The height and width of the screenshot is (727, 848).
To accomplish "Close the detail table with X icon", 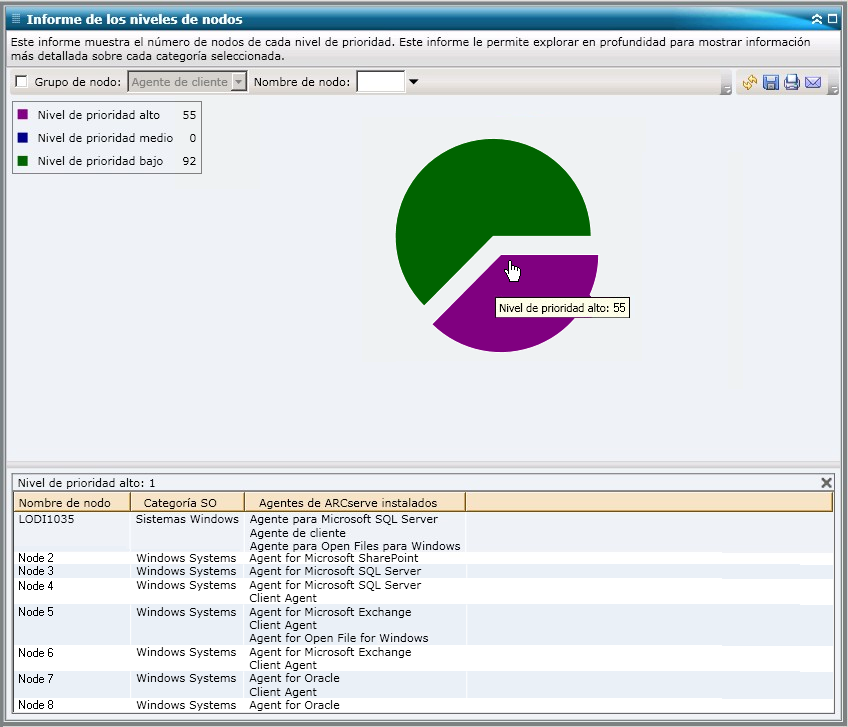I will click(x=826, y=483).
